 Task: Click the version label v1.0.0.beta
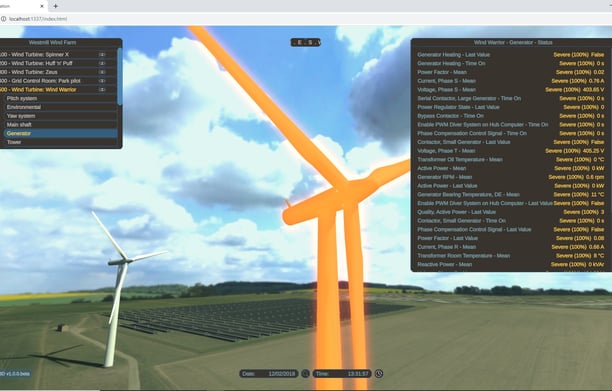point(15,374)
